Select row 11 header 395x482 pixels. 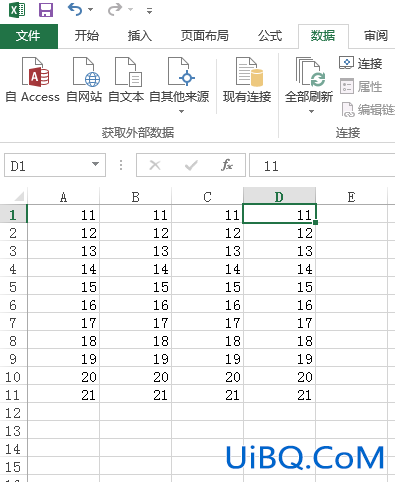(x=13, y=395)
